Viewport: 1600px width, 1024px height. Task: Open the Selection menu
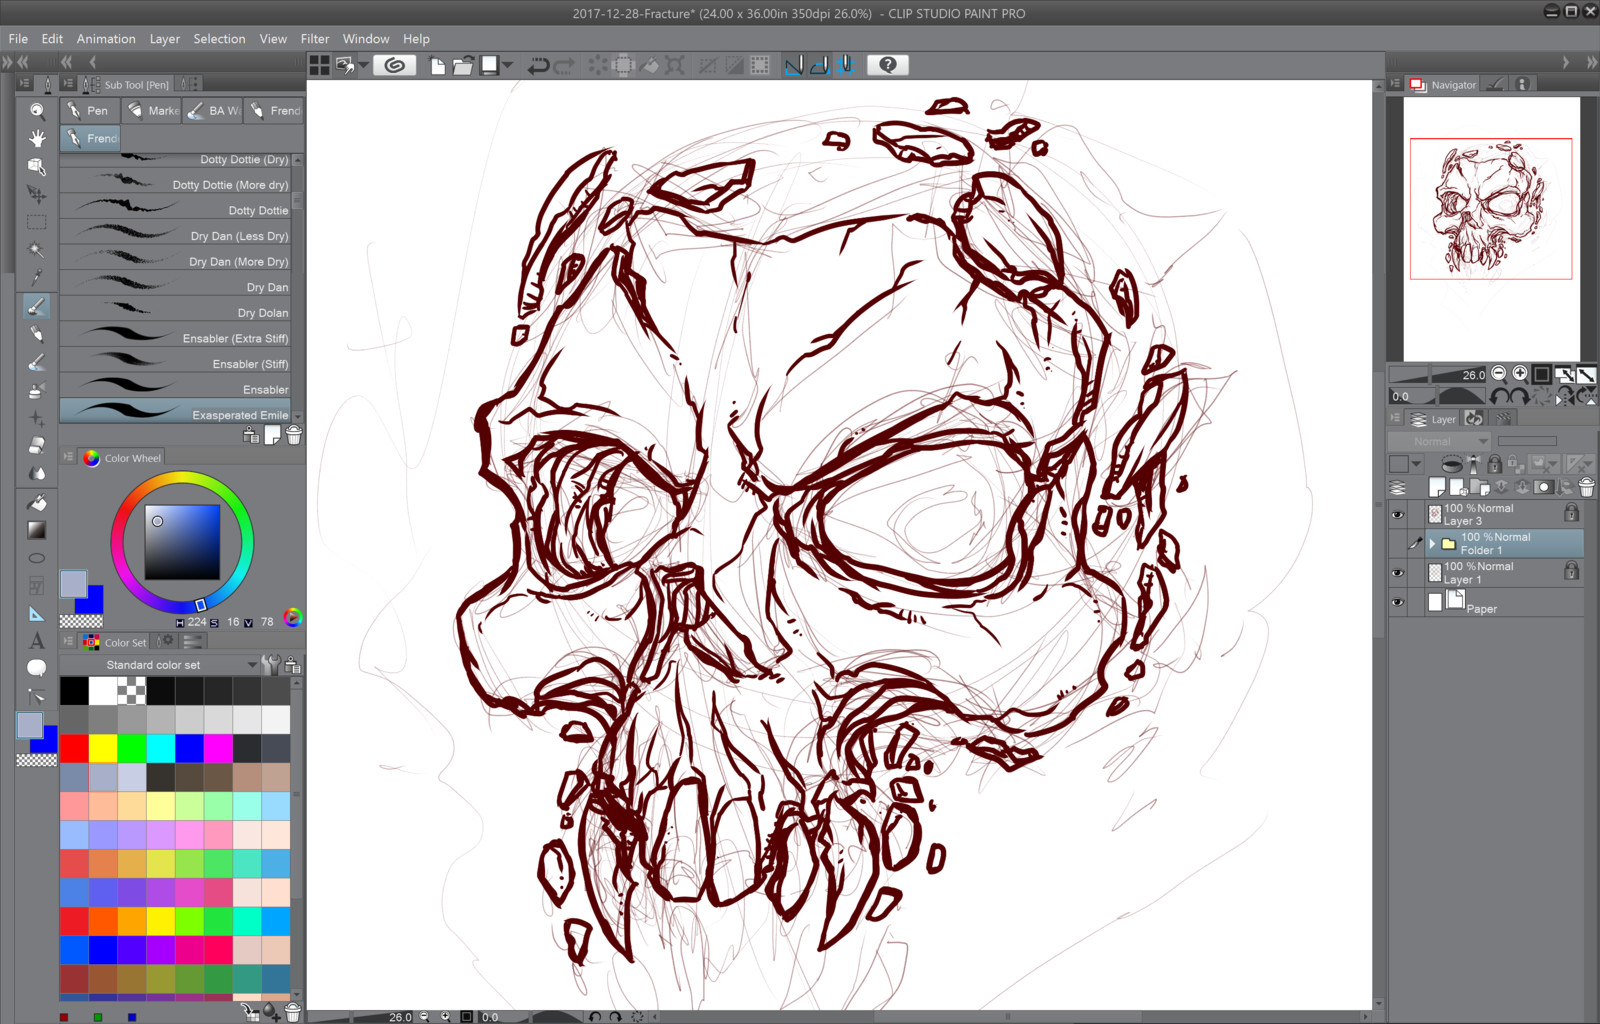(219, 39)
